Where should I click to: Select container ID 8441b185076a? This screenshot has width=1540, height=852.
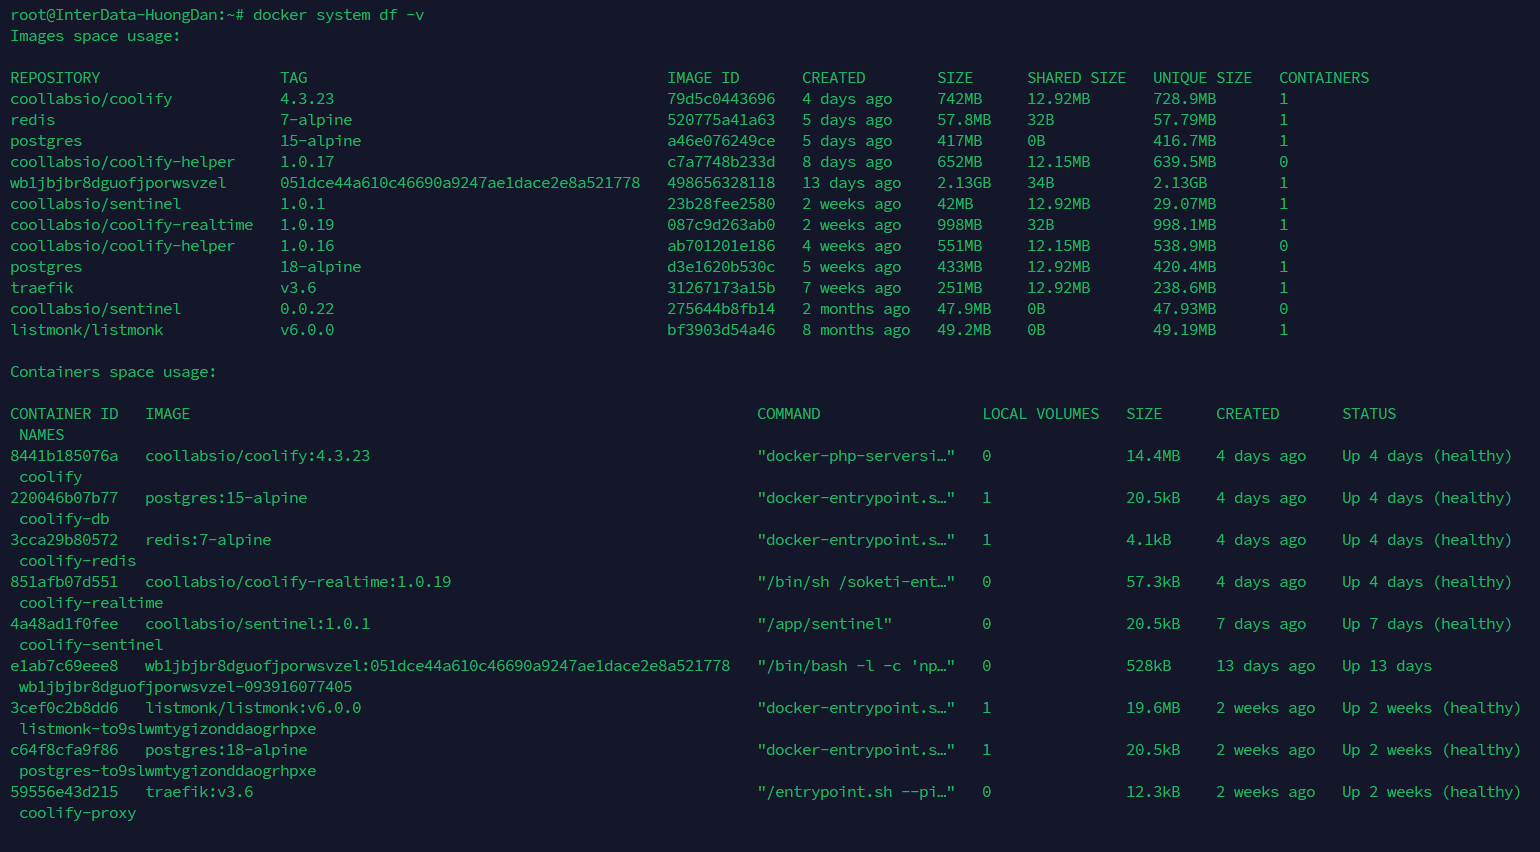click(64, 456)
